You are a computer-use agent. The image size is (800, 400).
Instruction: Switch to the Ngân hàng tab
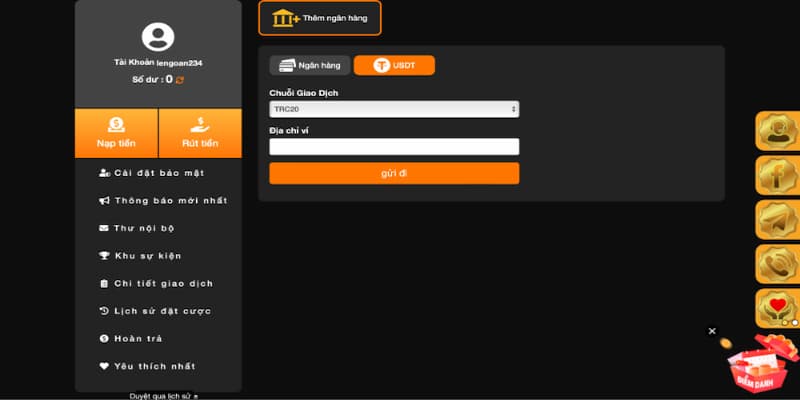point(310,65)
